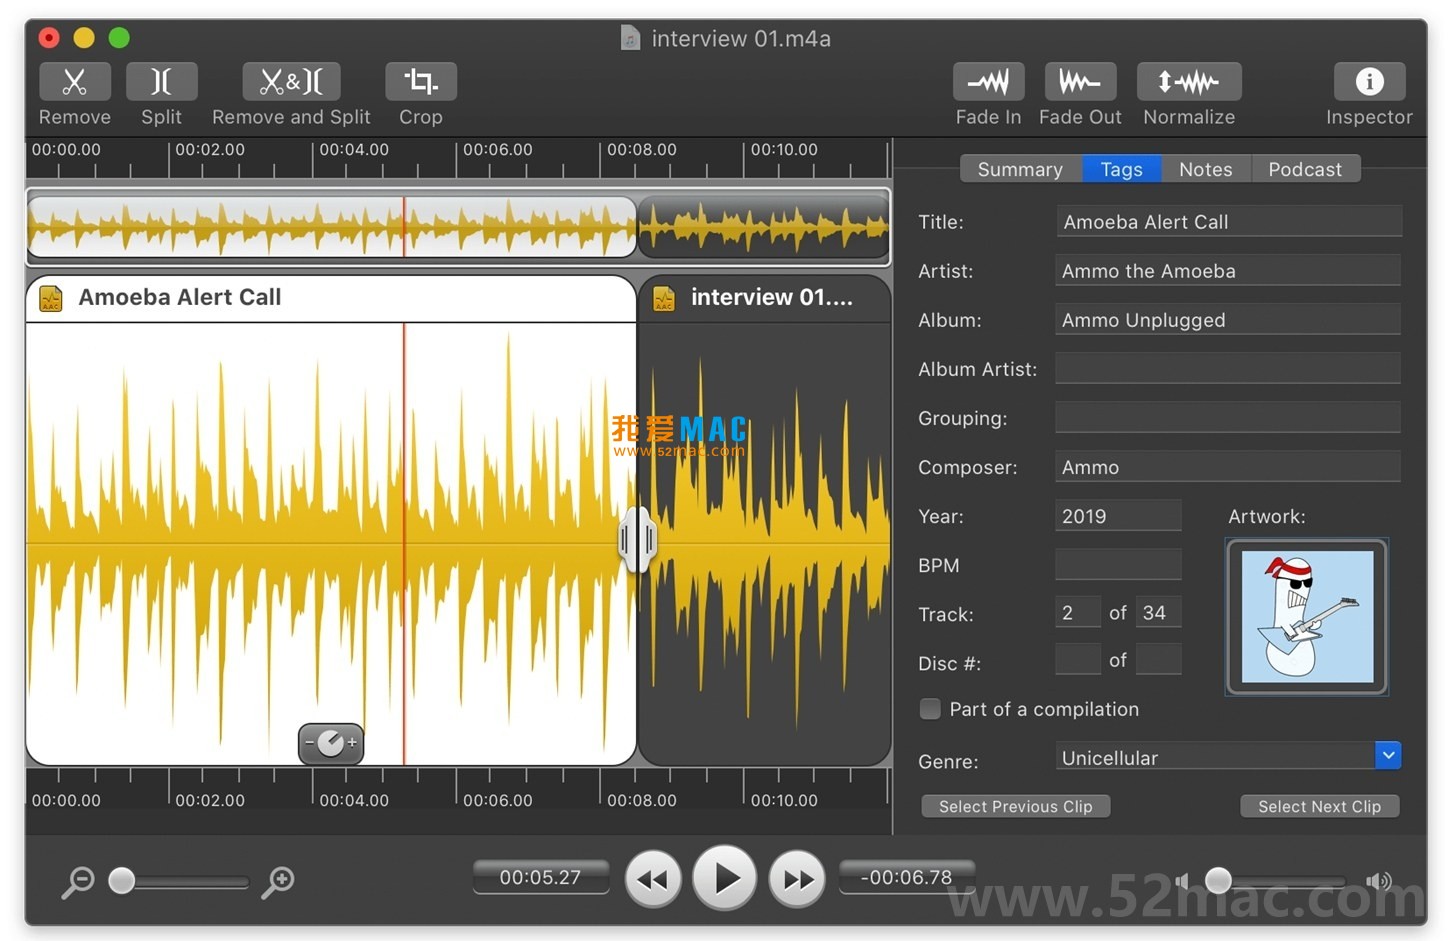Click the Remove and Split tool
Viewport: 1448px width, 941px height.
pos(291,82)
